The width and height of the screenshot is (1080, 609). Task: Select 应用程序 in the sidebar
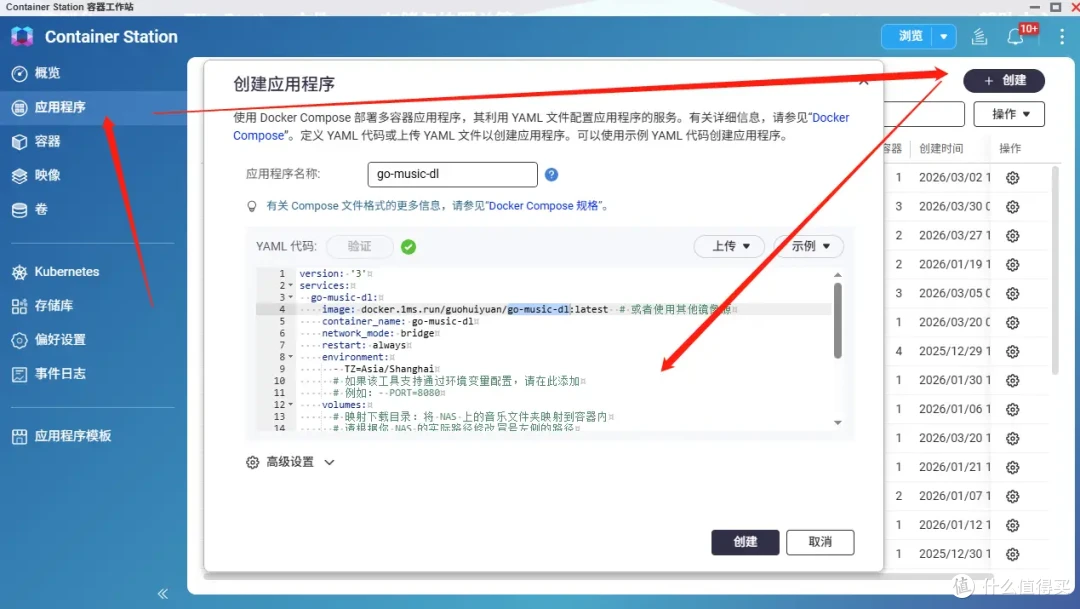[60, 107]
